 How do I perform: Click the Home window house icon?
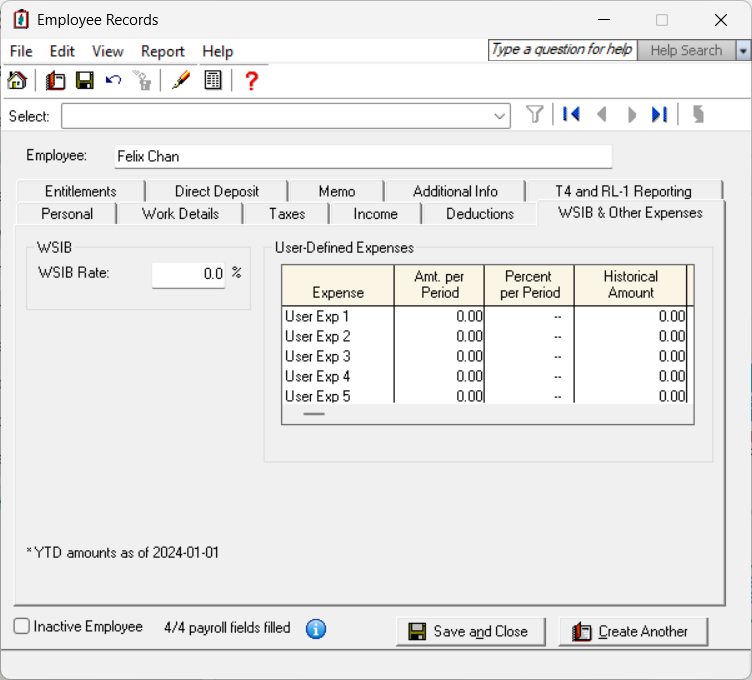[17, 80]
